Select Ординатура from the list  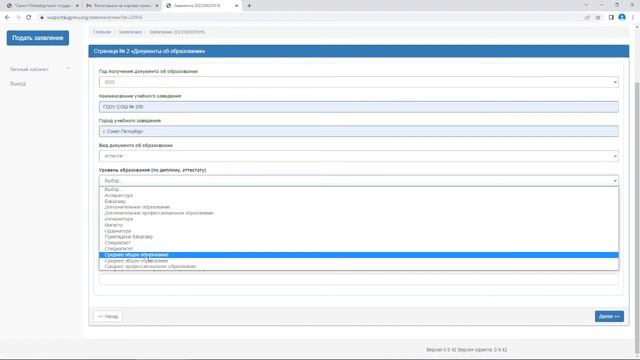359,231
